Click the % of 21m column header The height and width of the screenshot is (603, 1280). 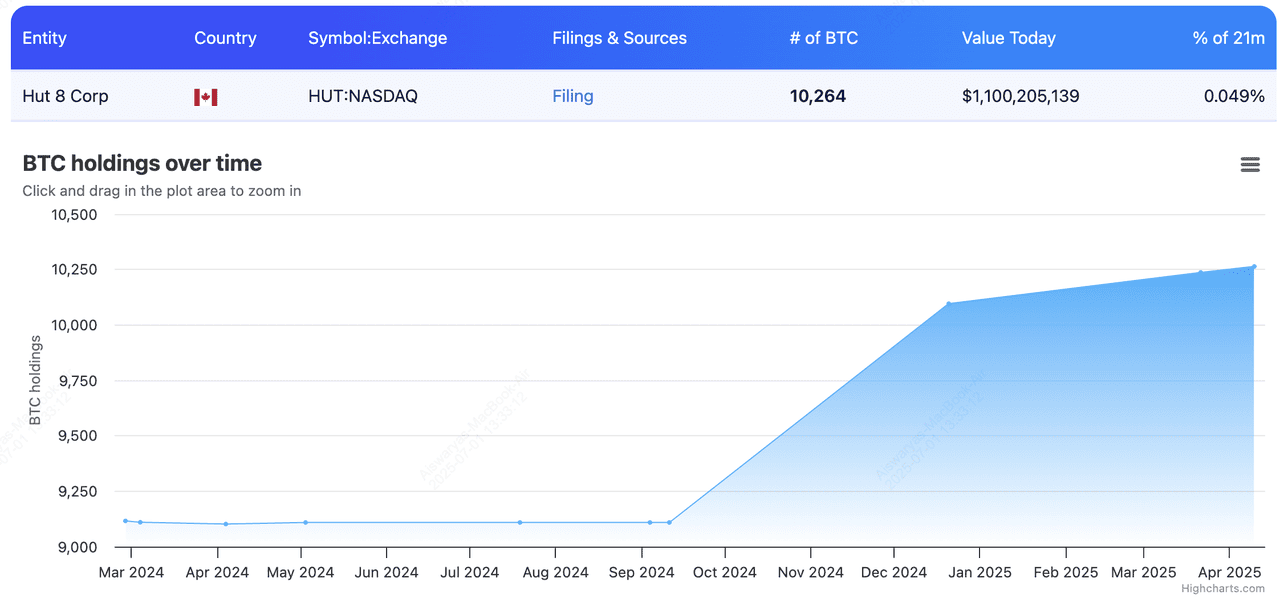pyautogui.click(x=1228, y=38)
